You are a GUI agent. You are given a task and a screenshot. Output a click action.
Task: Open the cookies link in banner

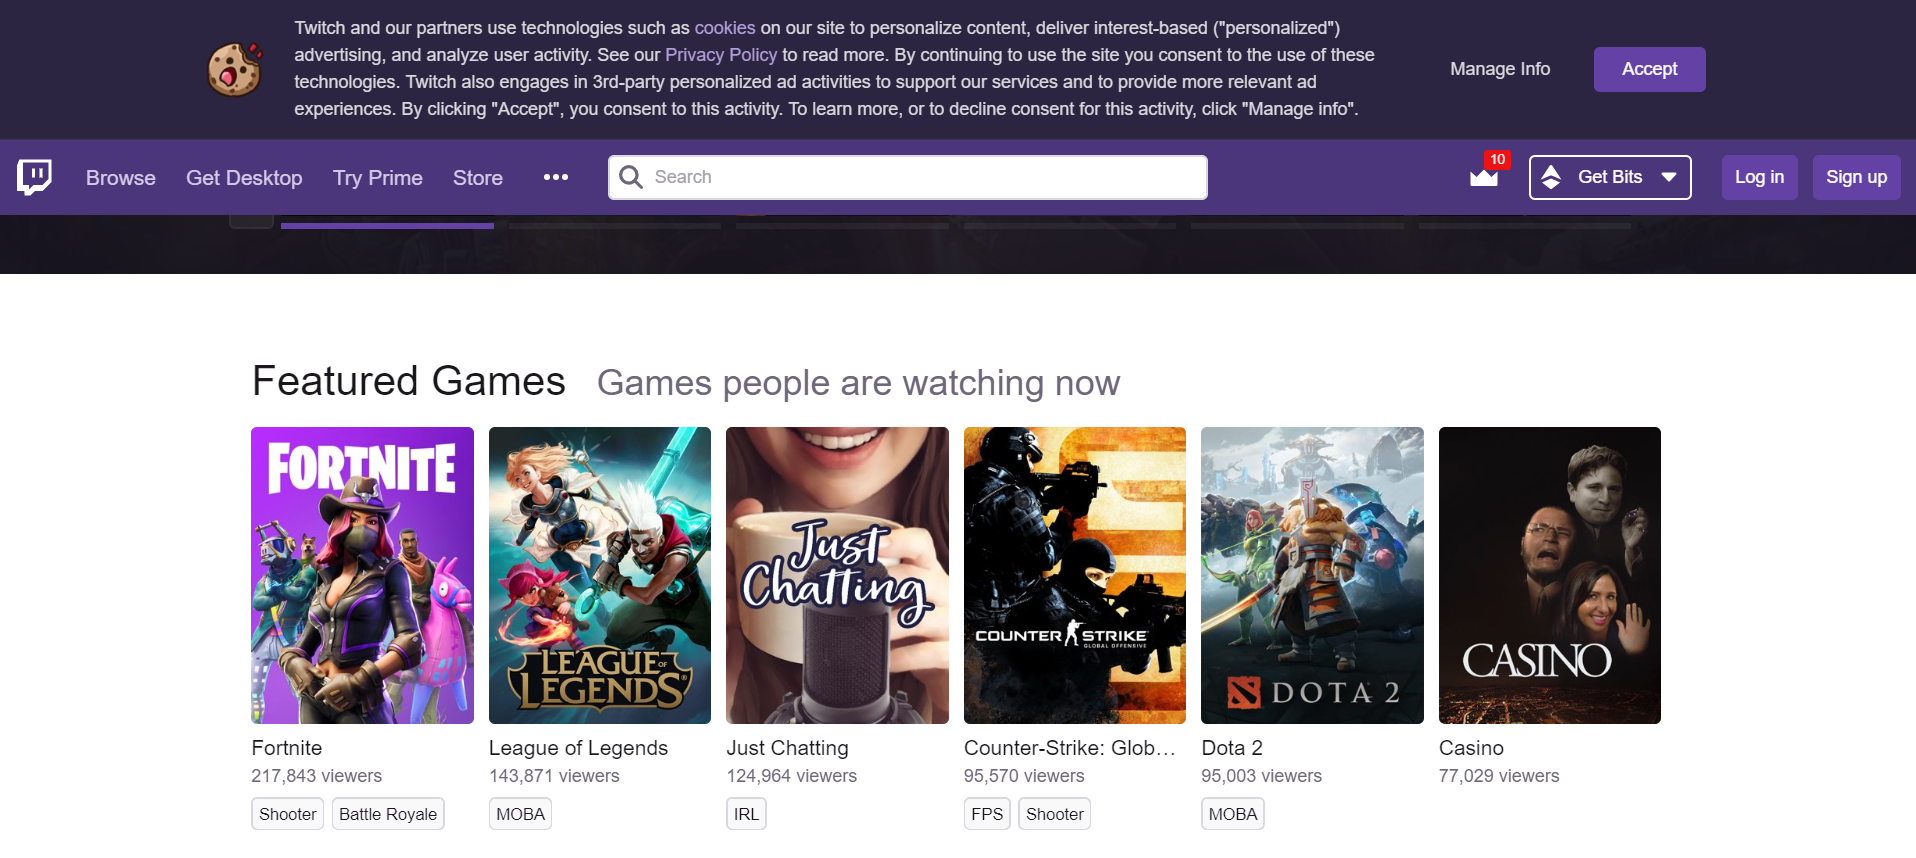coord(725,28)
